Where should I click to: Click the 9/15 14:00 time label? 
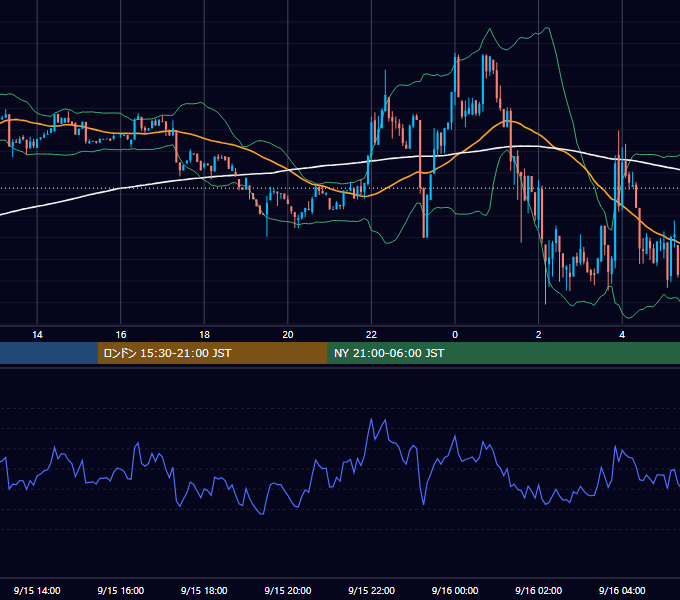[x=37, y=590]
